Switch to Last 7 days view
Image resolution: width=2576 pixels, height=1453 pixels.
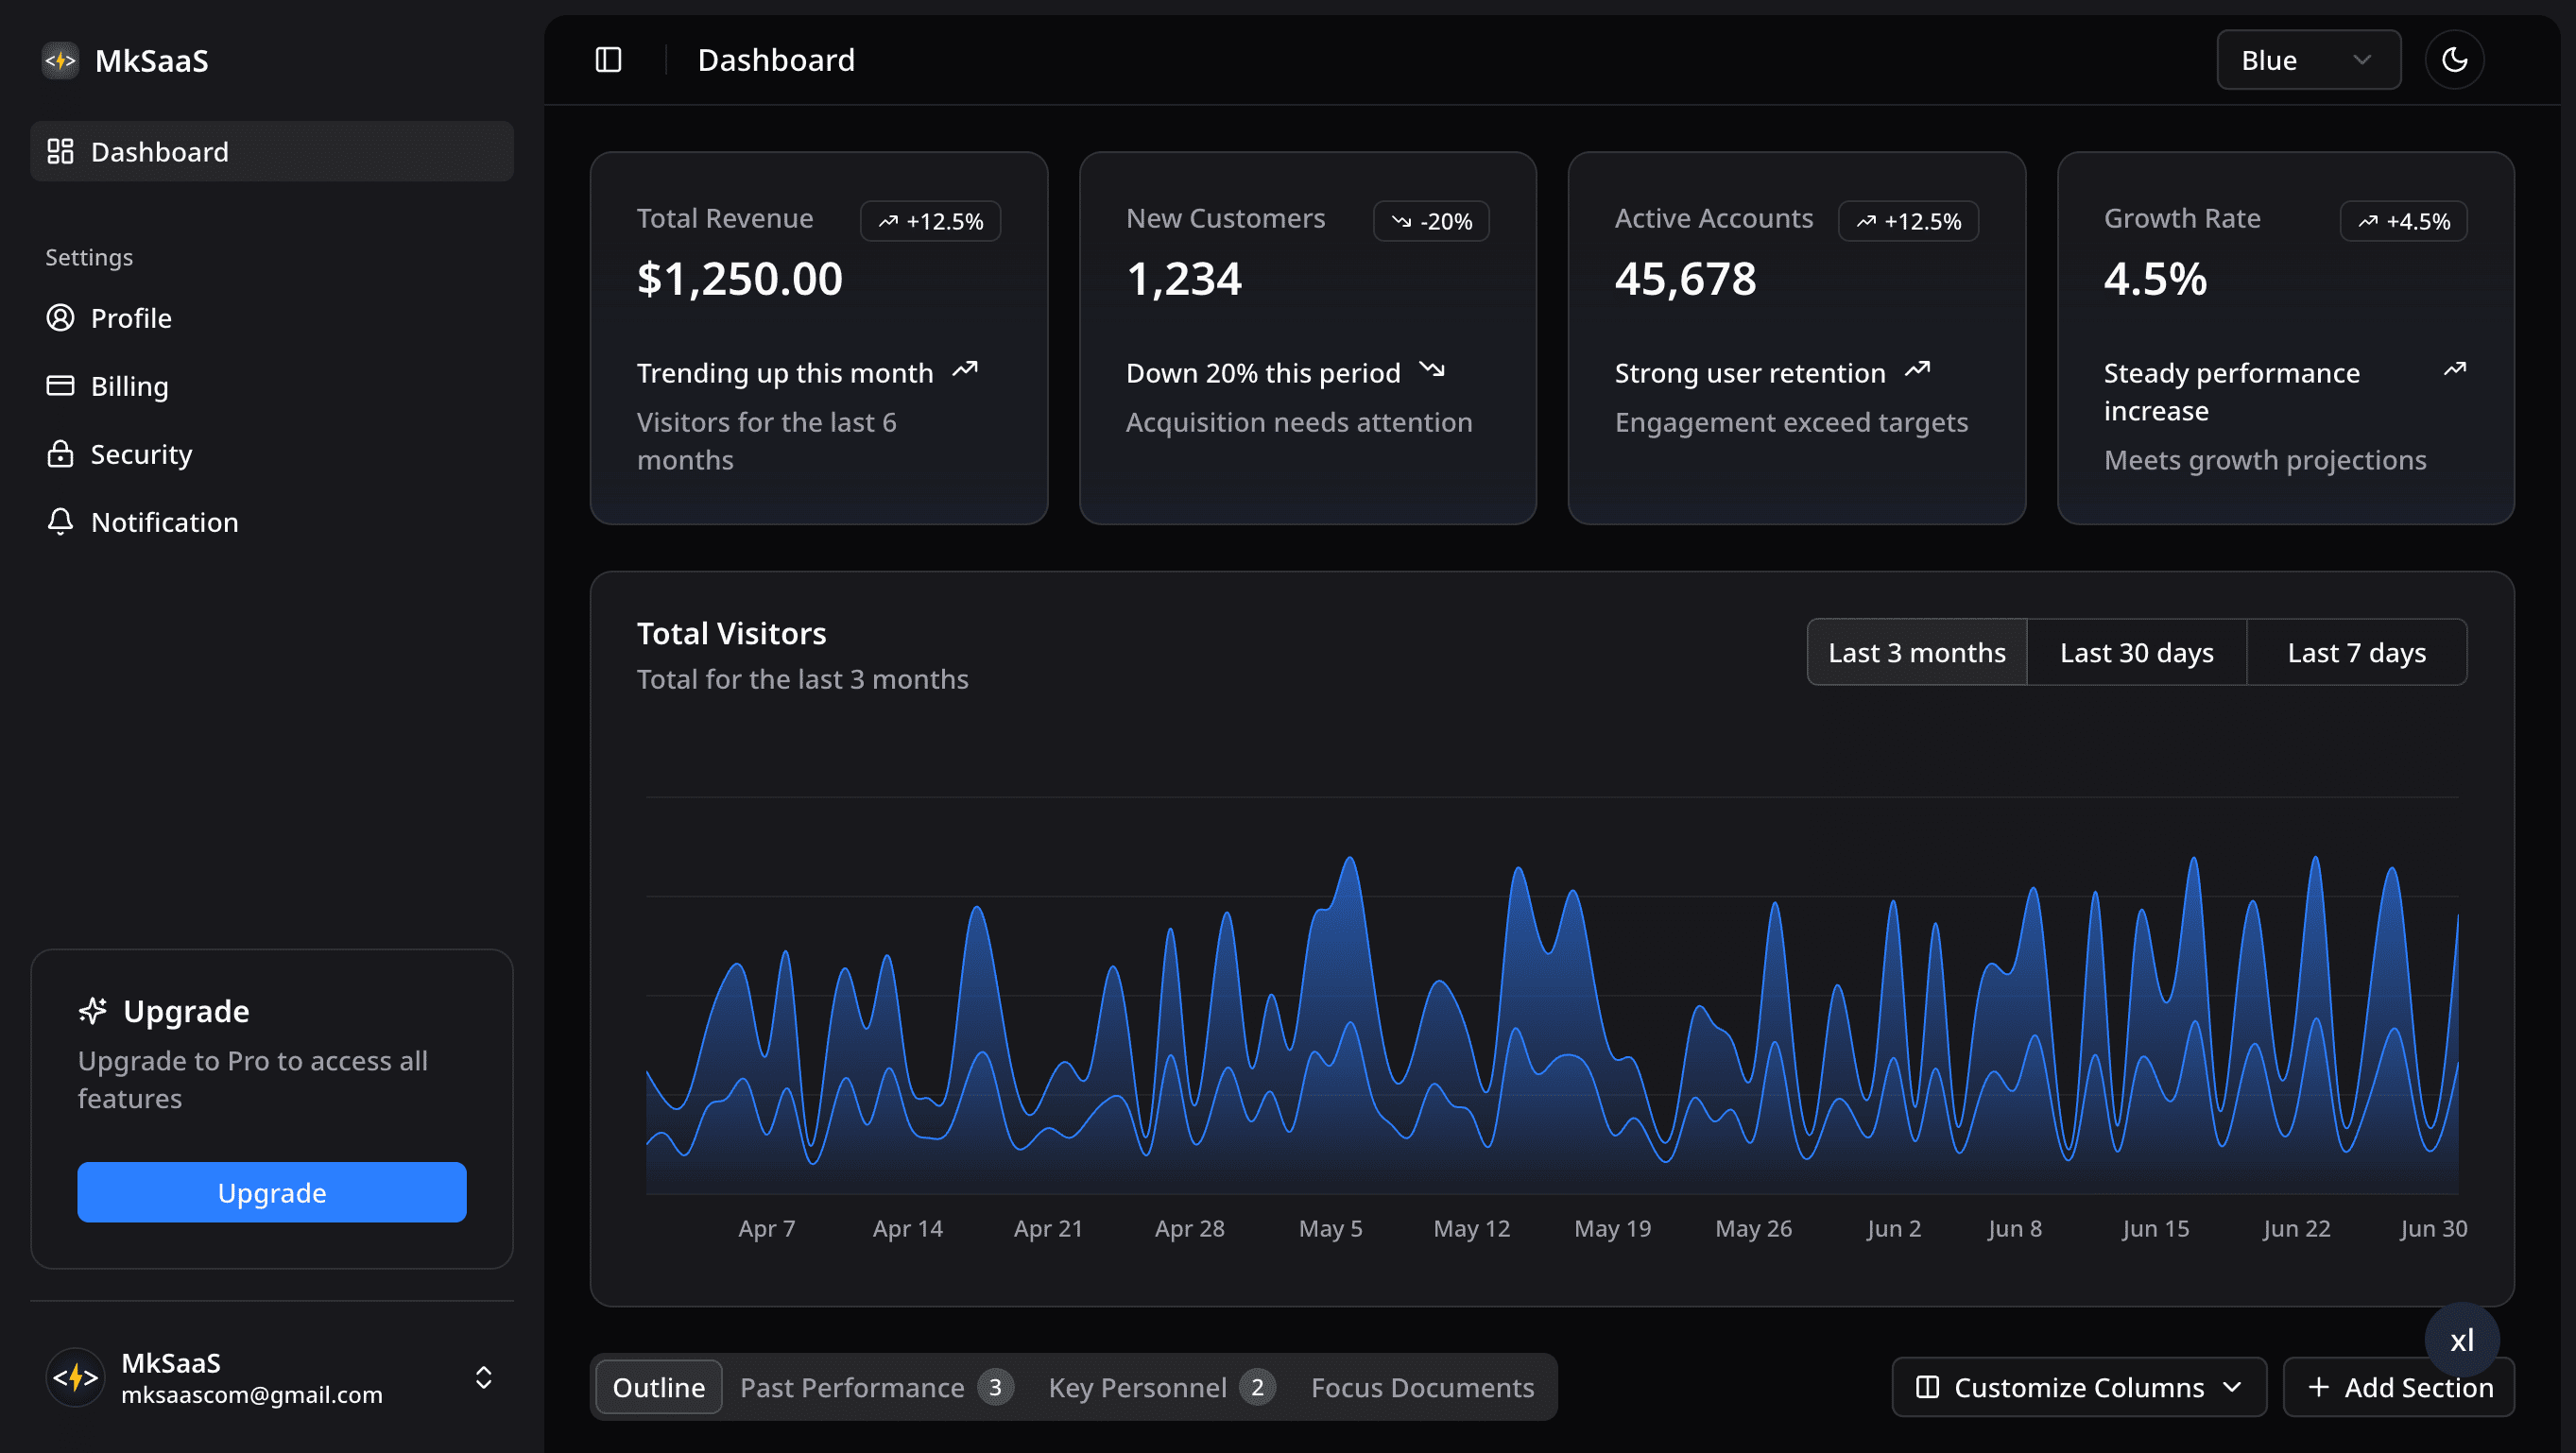point(2356,652)
